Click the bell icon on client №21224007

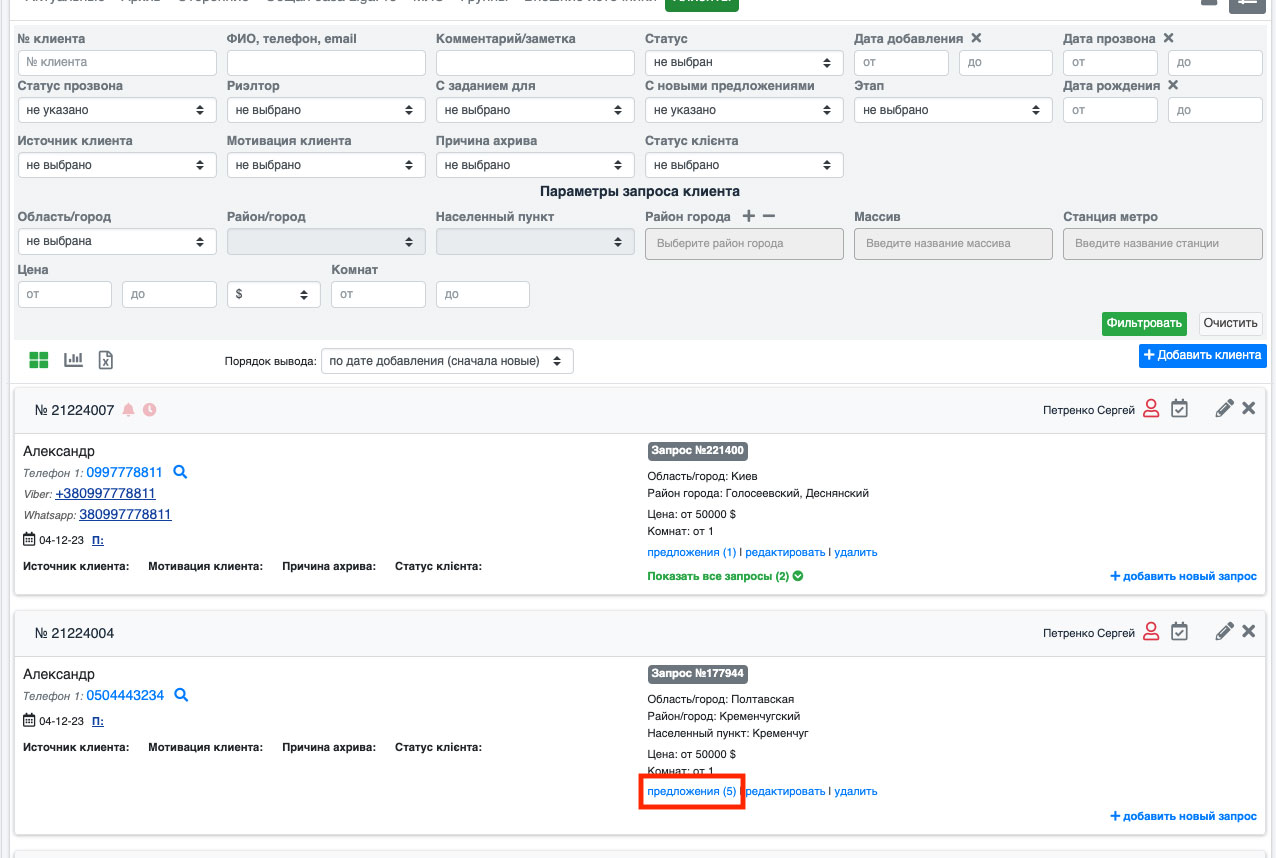pyautogui.click(x=128, y=410)
